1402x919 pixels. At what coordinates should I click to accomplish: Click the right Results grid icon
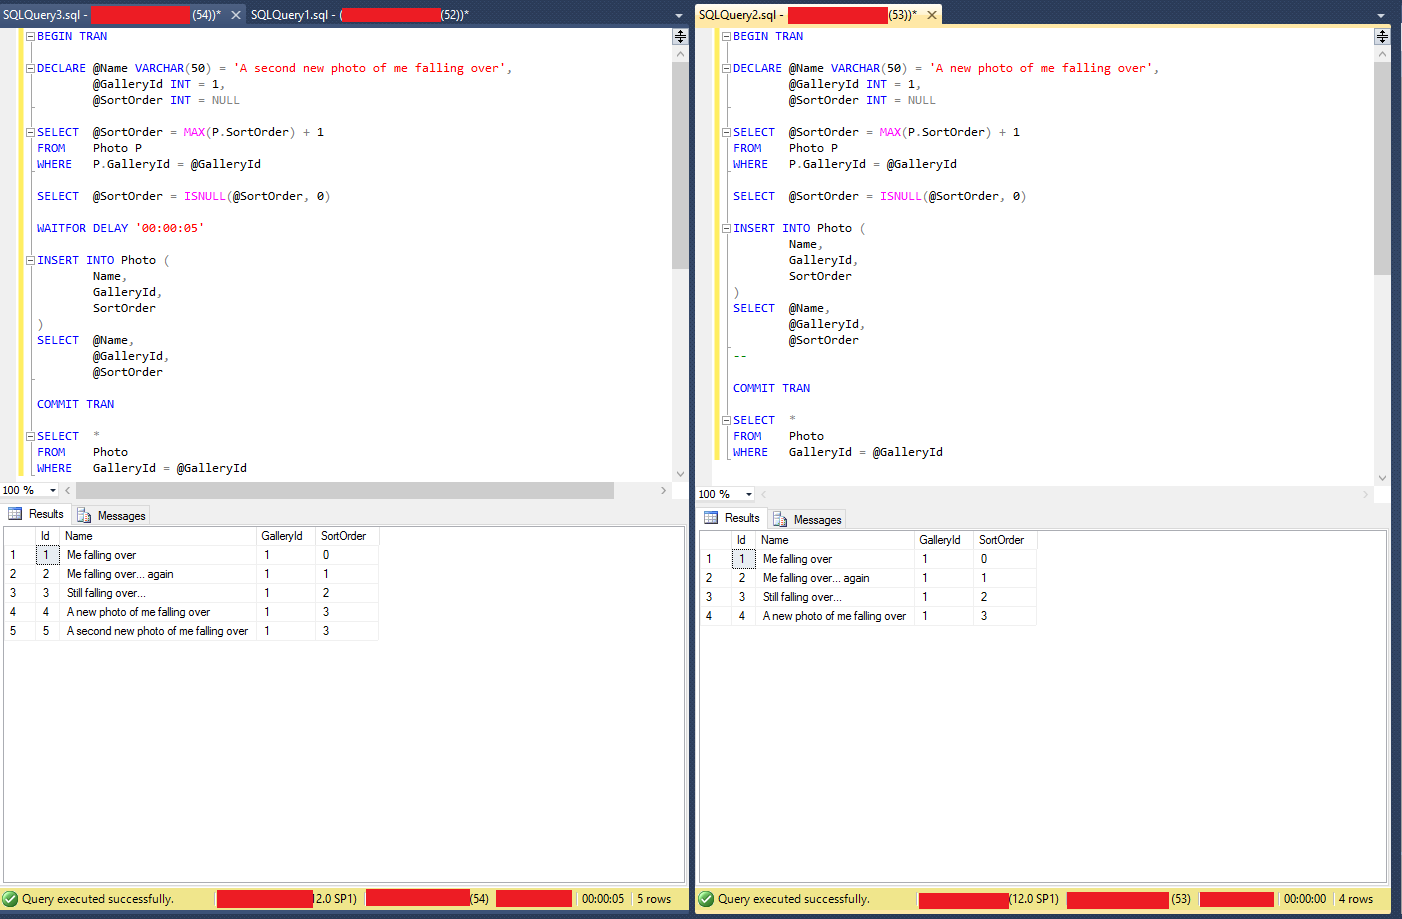[x=711, y=518]
